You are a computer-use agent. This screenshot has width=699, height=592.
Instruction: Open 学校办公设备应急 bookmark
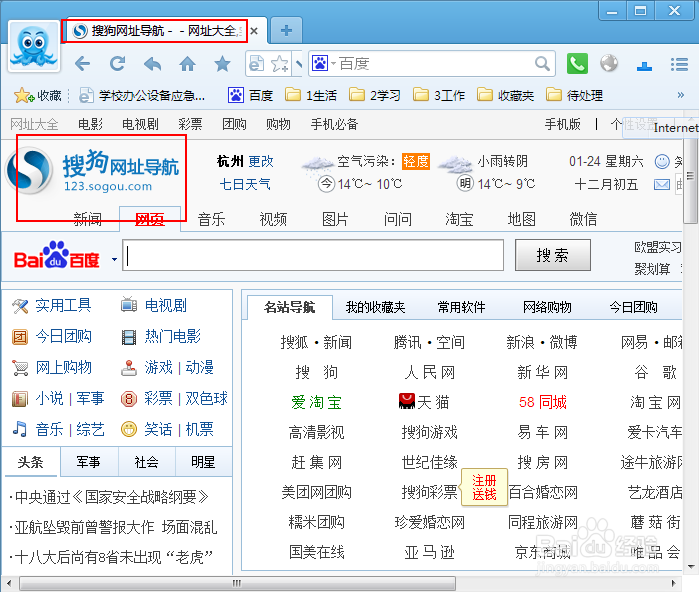142,95
